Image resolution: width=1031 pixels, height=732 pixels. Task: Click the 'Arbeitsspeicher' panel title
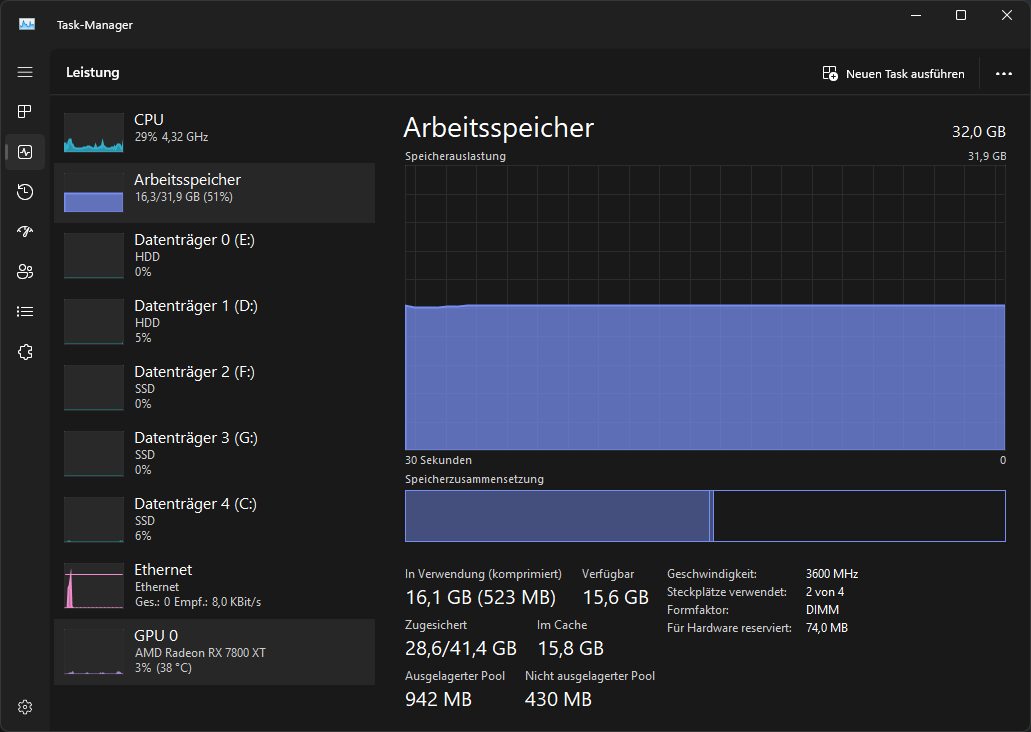[x=498, y=128]
